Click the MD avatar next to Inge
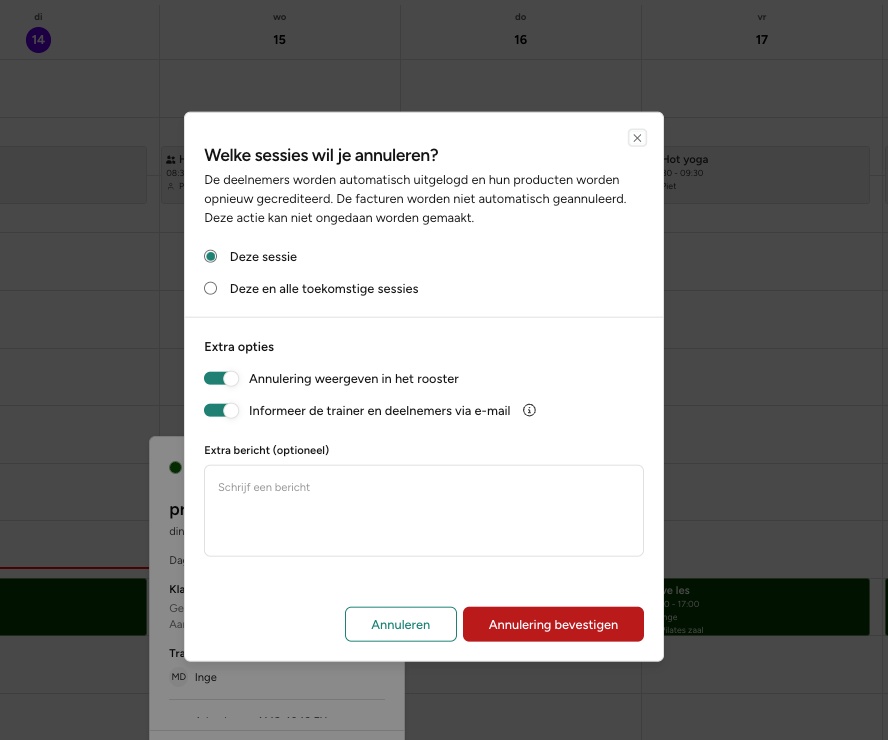 (179, 677)
